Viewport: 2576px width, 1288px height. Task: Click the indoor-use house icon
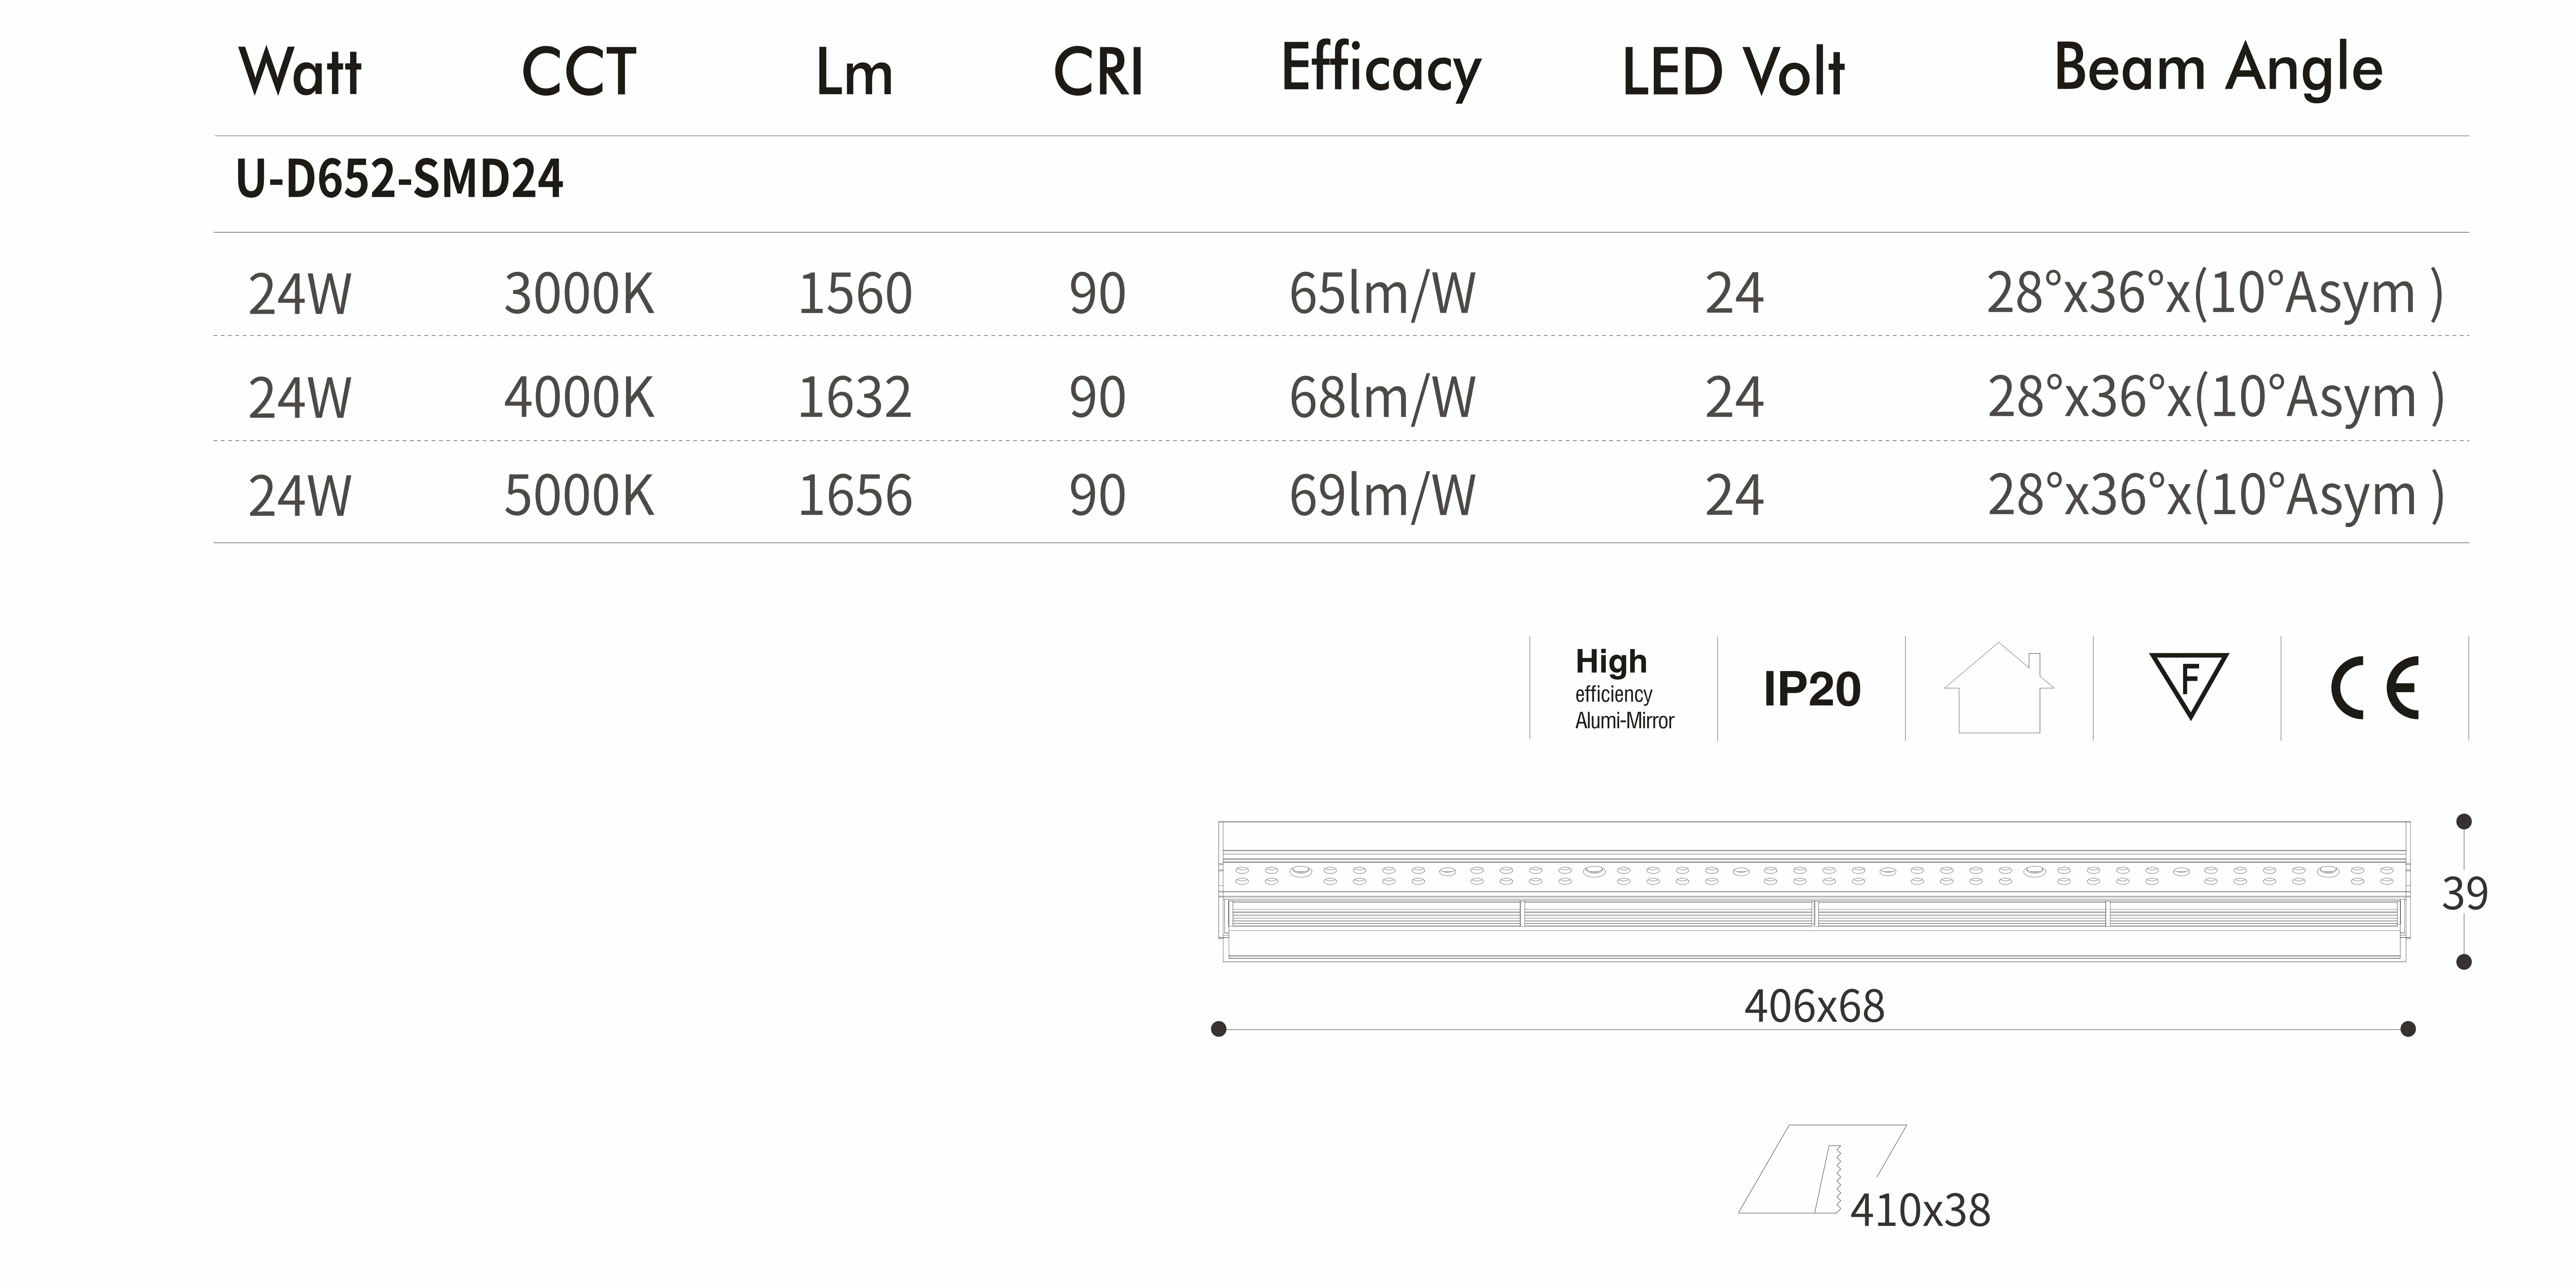coord(1999,688)
